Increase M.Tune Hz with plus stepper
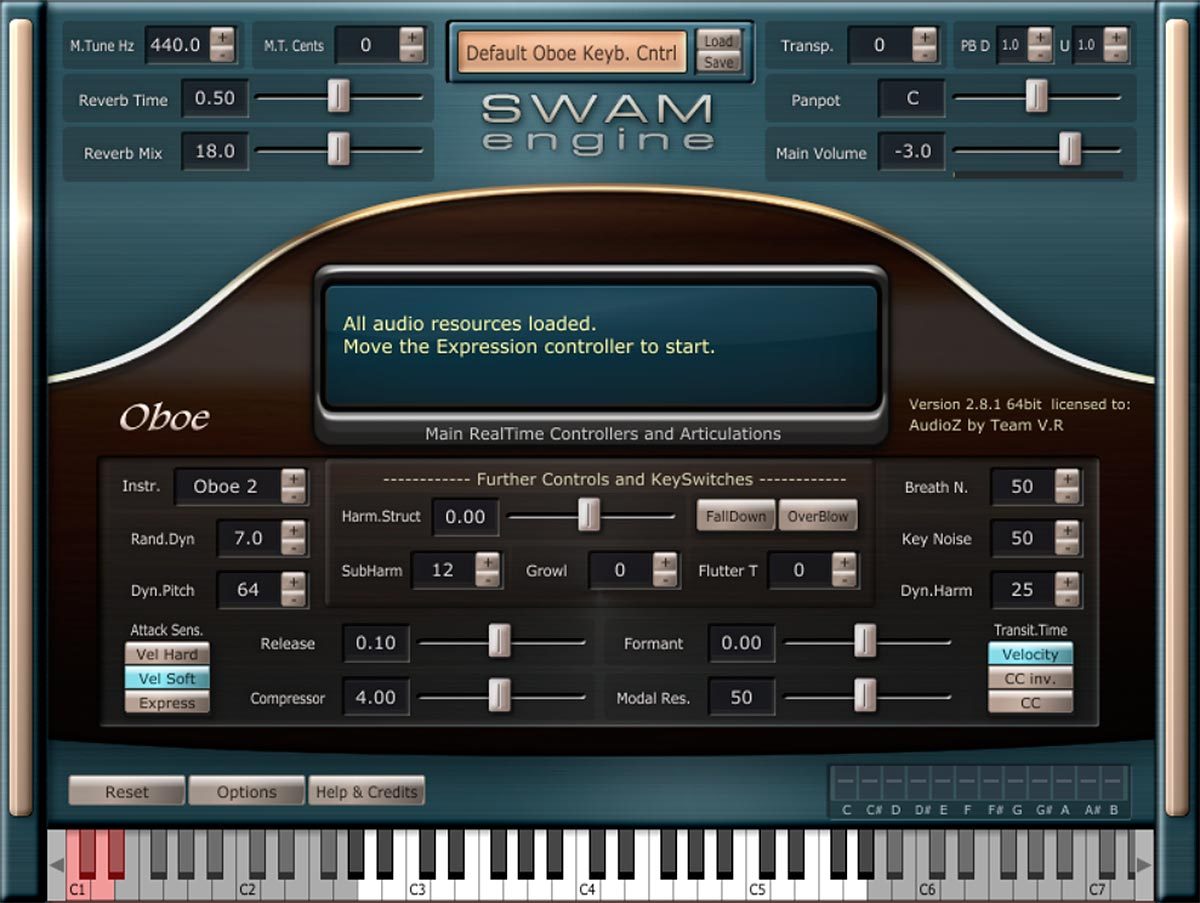The height and width of the screenshot is (903, 1200). [222, 36]
